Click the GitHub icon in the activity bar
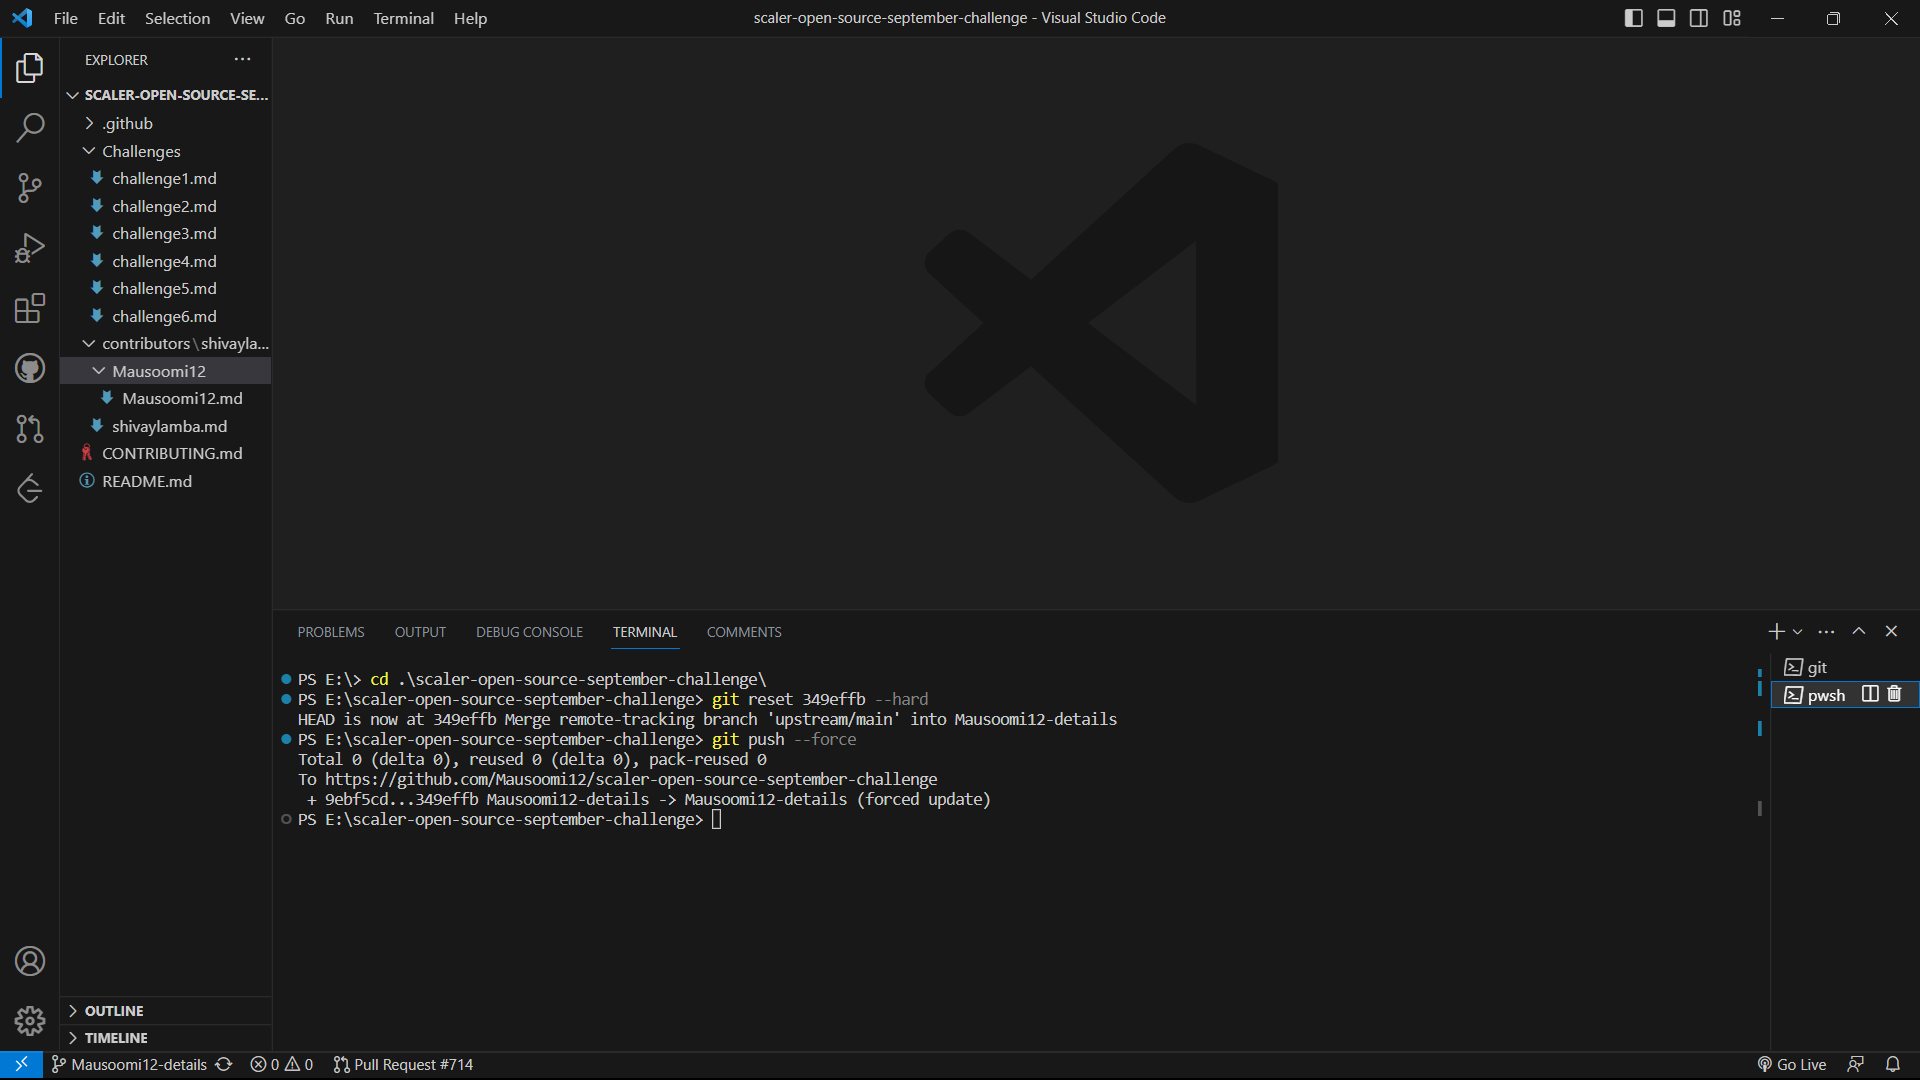Viewport: 1920px width, 1080px height. (30, 368)
